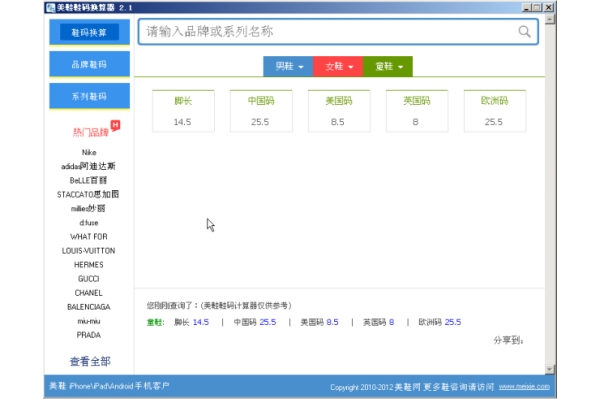Open the GUCCI brand link
Viewport: 600px width, 400px height.
pyautogui.click(x=89, y=279)
